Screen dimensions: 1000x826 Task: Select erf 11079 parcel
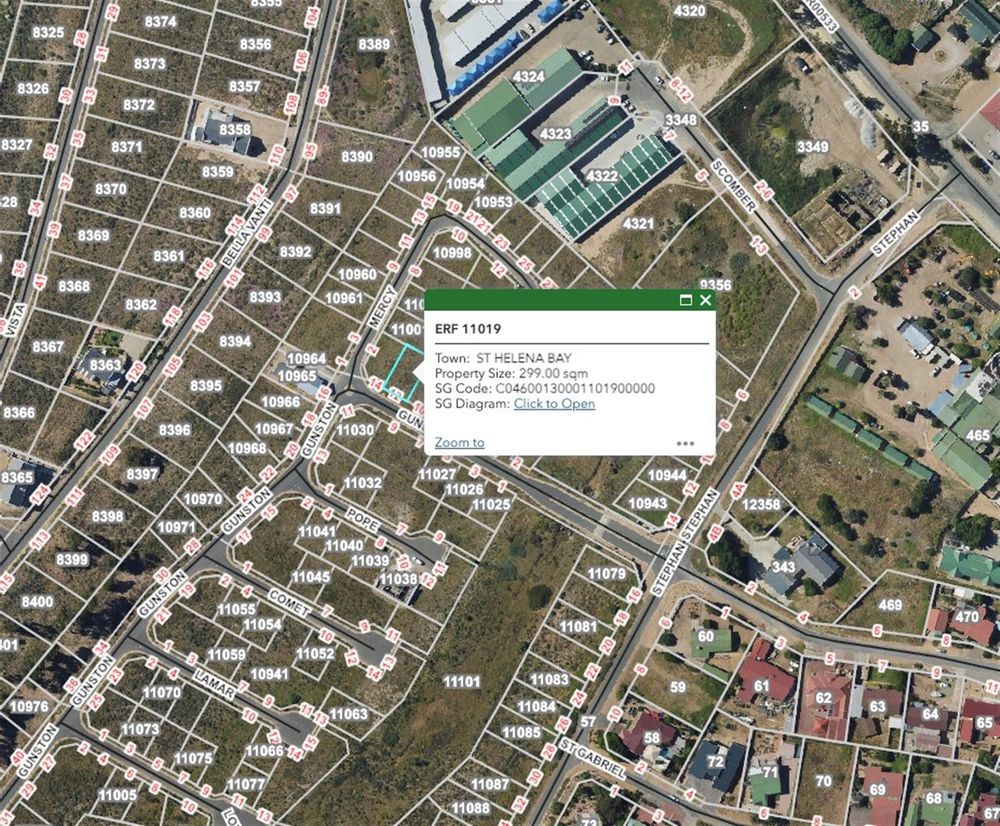[607, 573]
